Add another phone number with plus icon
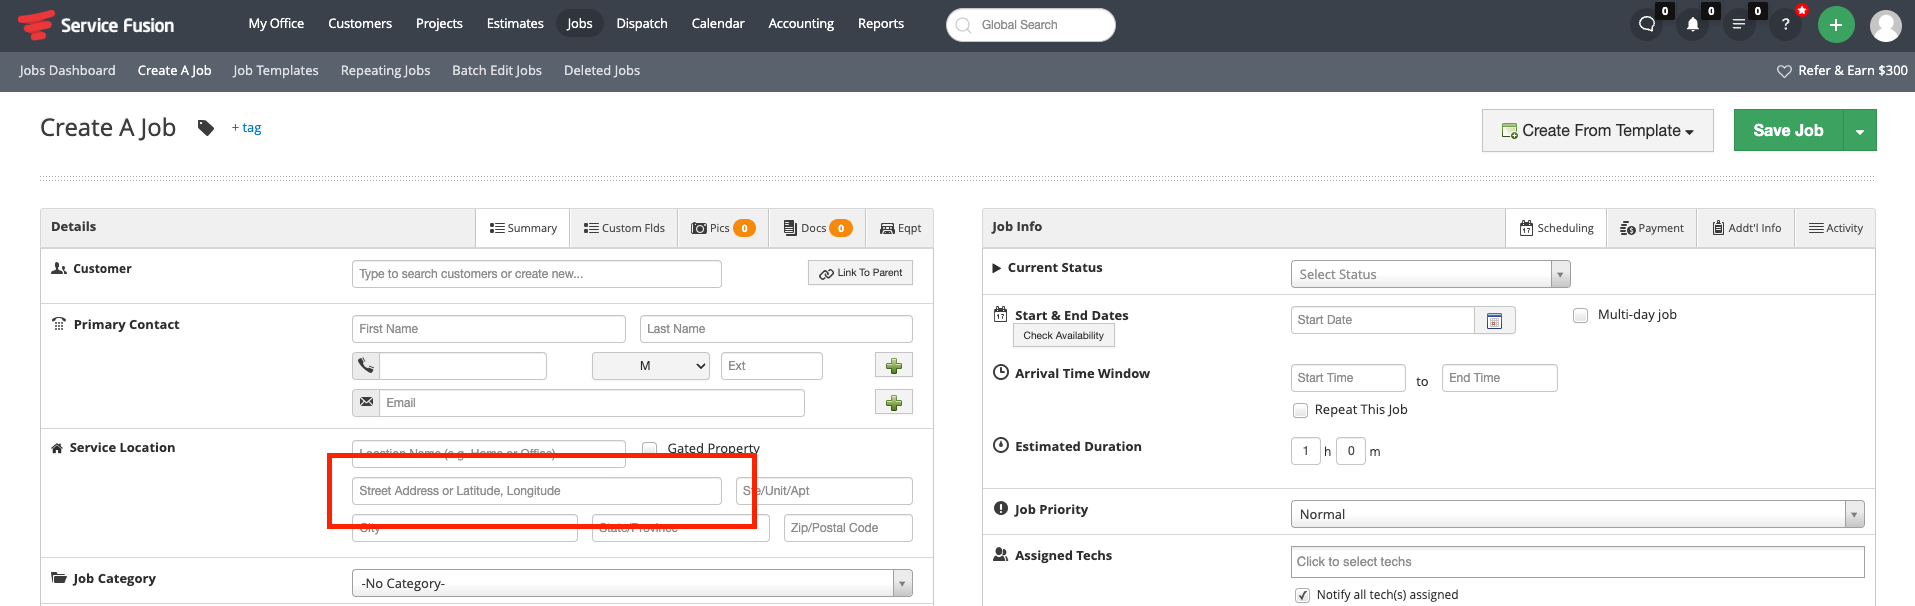Image resolution: width=1915 pixels, height=606 pixels. [893, 366]
